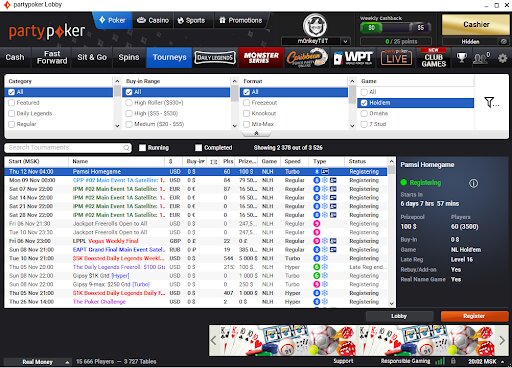Click the Search Tournaments field
This screenshot has width=512, height=368.
pos(68,148)
